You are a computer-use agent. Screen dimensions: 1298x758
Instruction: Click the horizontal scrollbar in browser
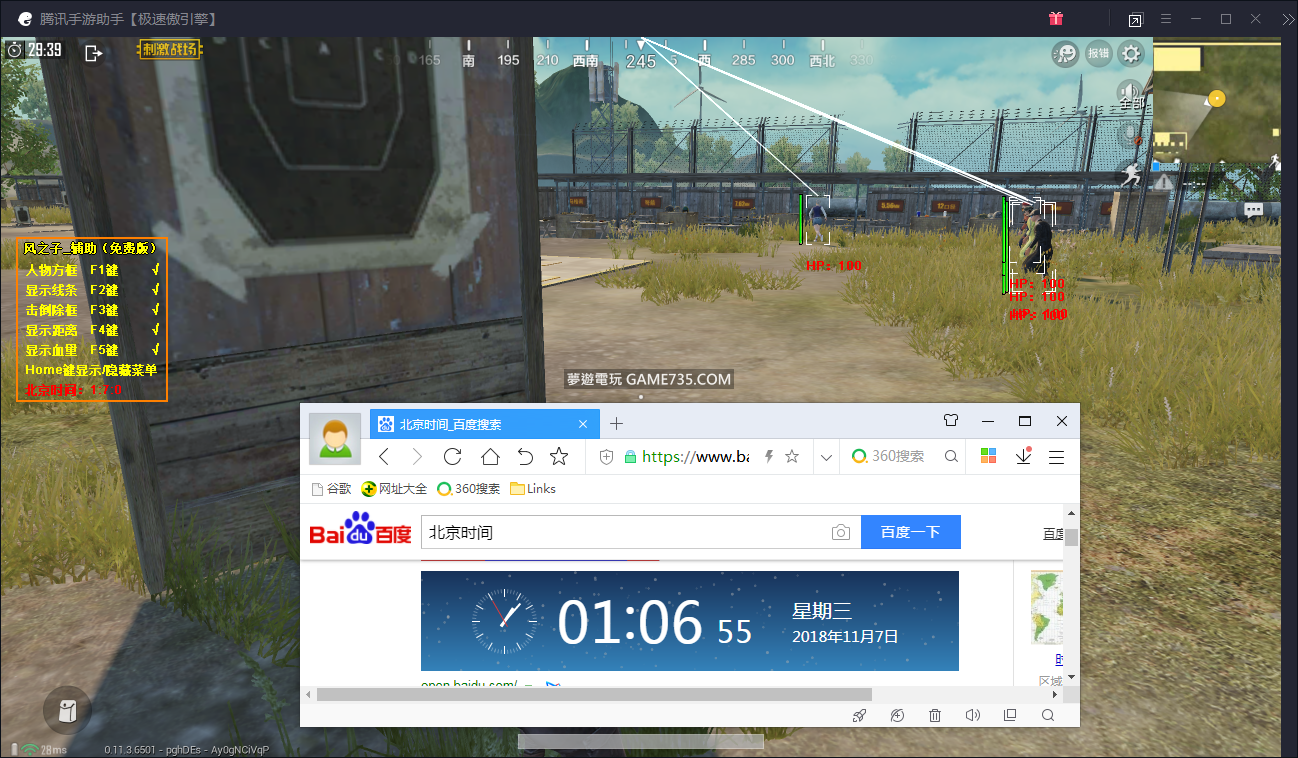tap(594, 694)
